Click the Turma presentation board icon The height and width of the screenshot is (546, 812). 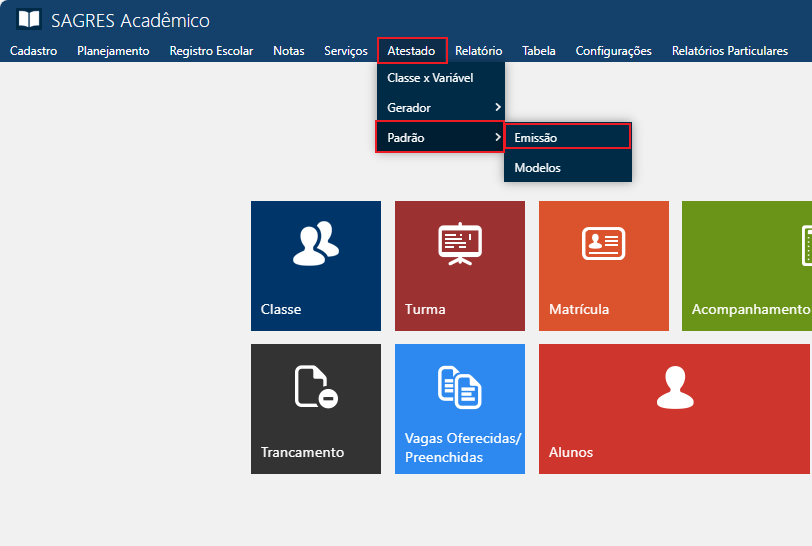point(460,243)
